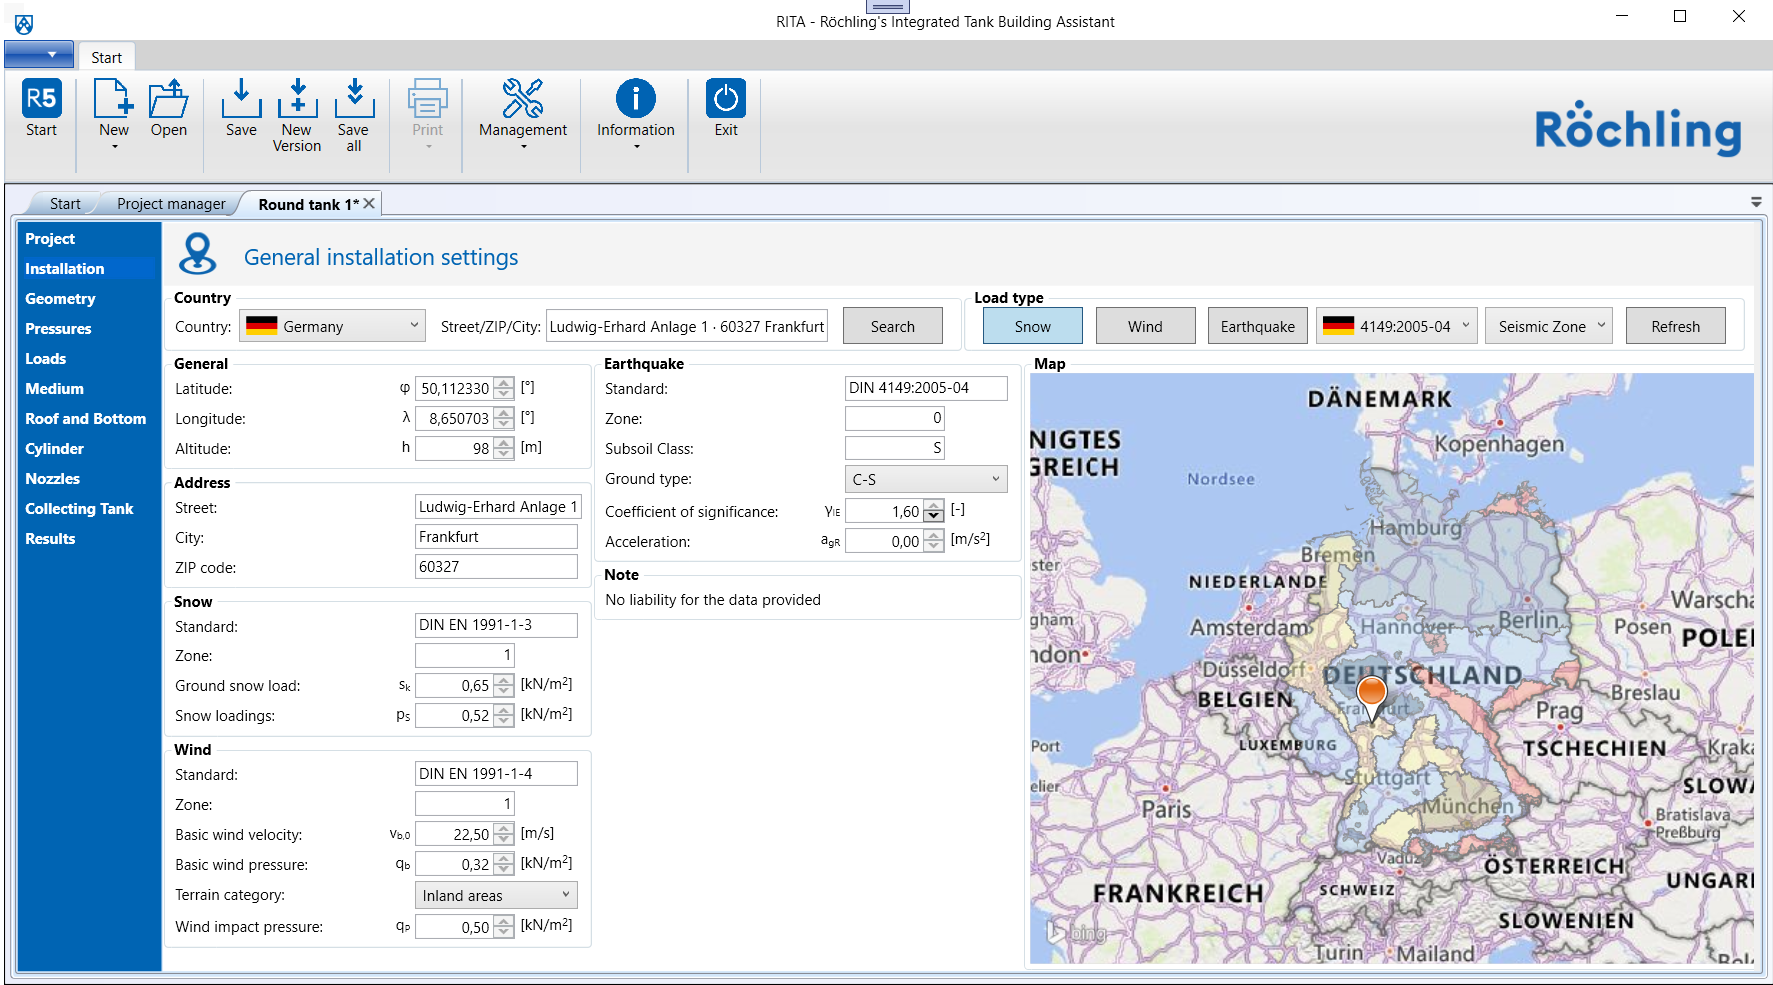Image resolution: width=1773 pixels, height=985 pixels.
Task: Toggle the Snow load type button
Action: point(1033,326)
